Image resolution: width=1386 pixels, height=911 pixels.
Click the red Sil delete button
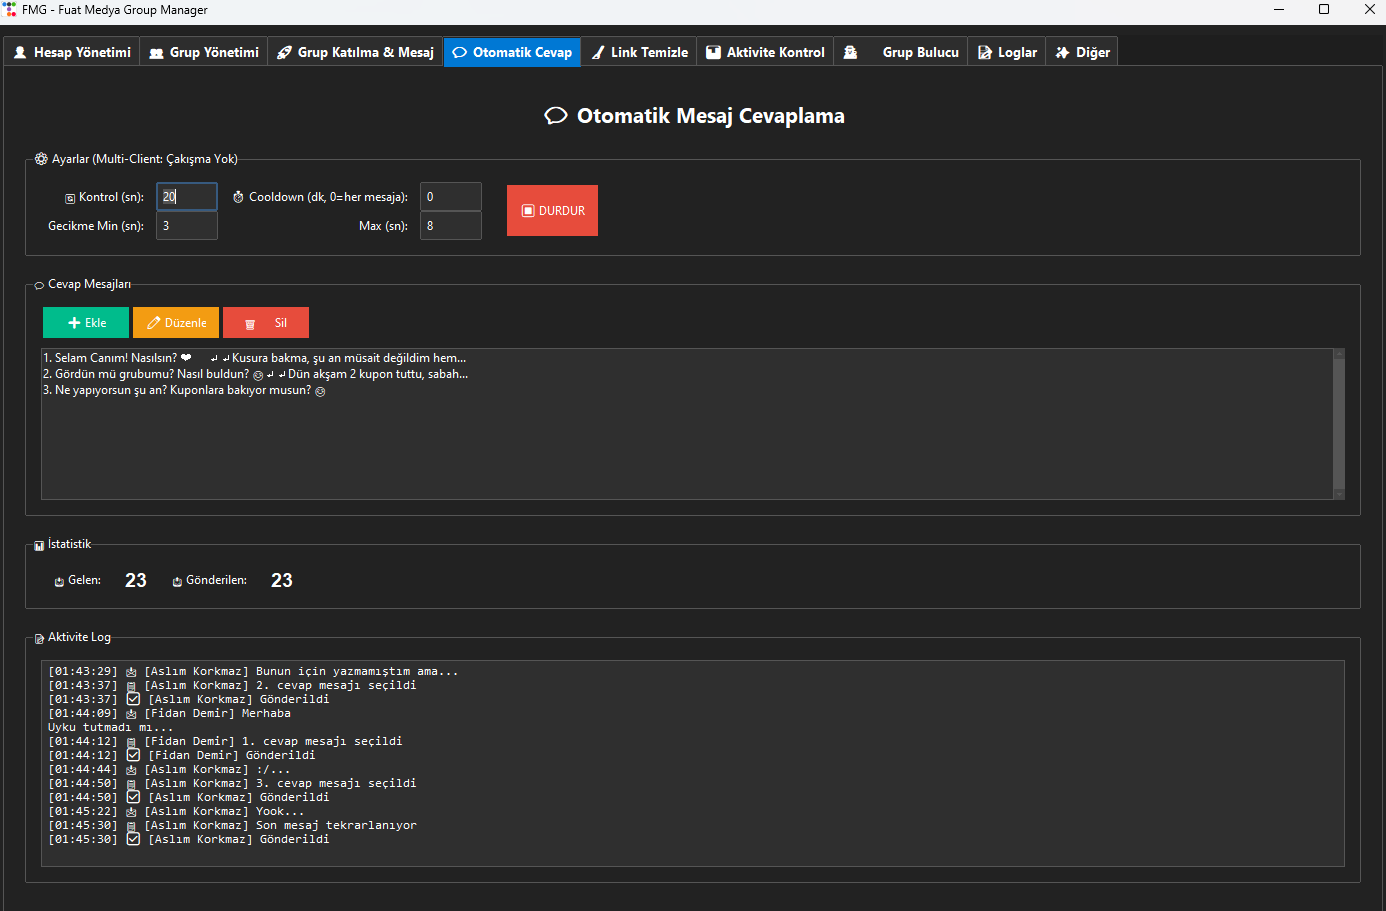[266, 323]
